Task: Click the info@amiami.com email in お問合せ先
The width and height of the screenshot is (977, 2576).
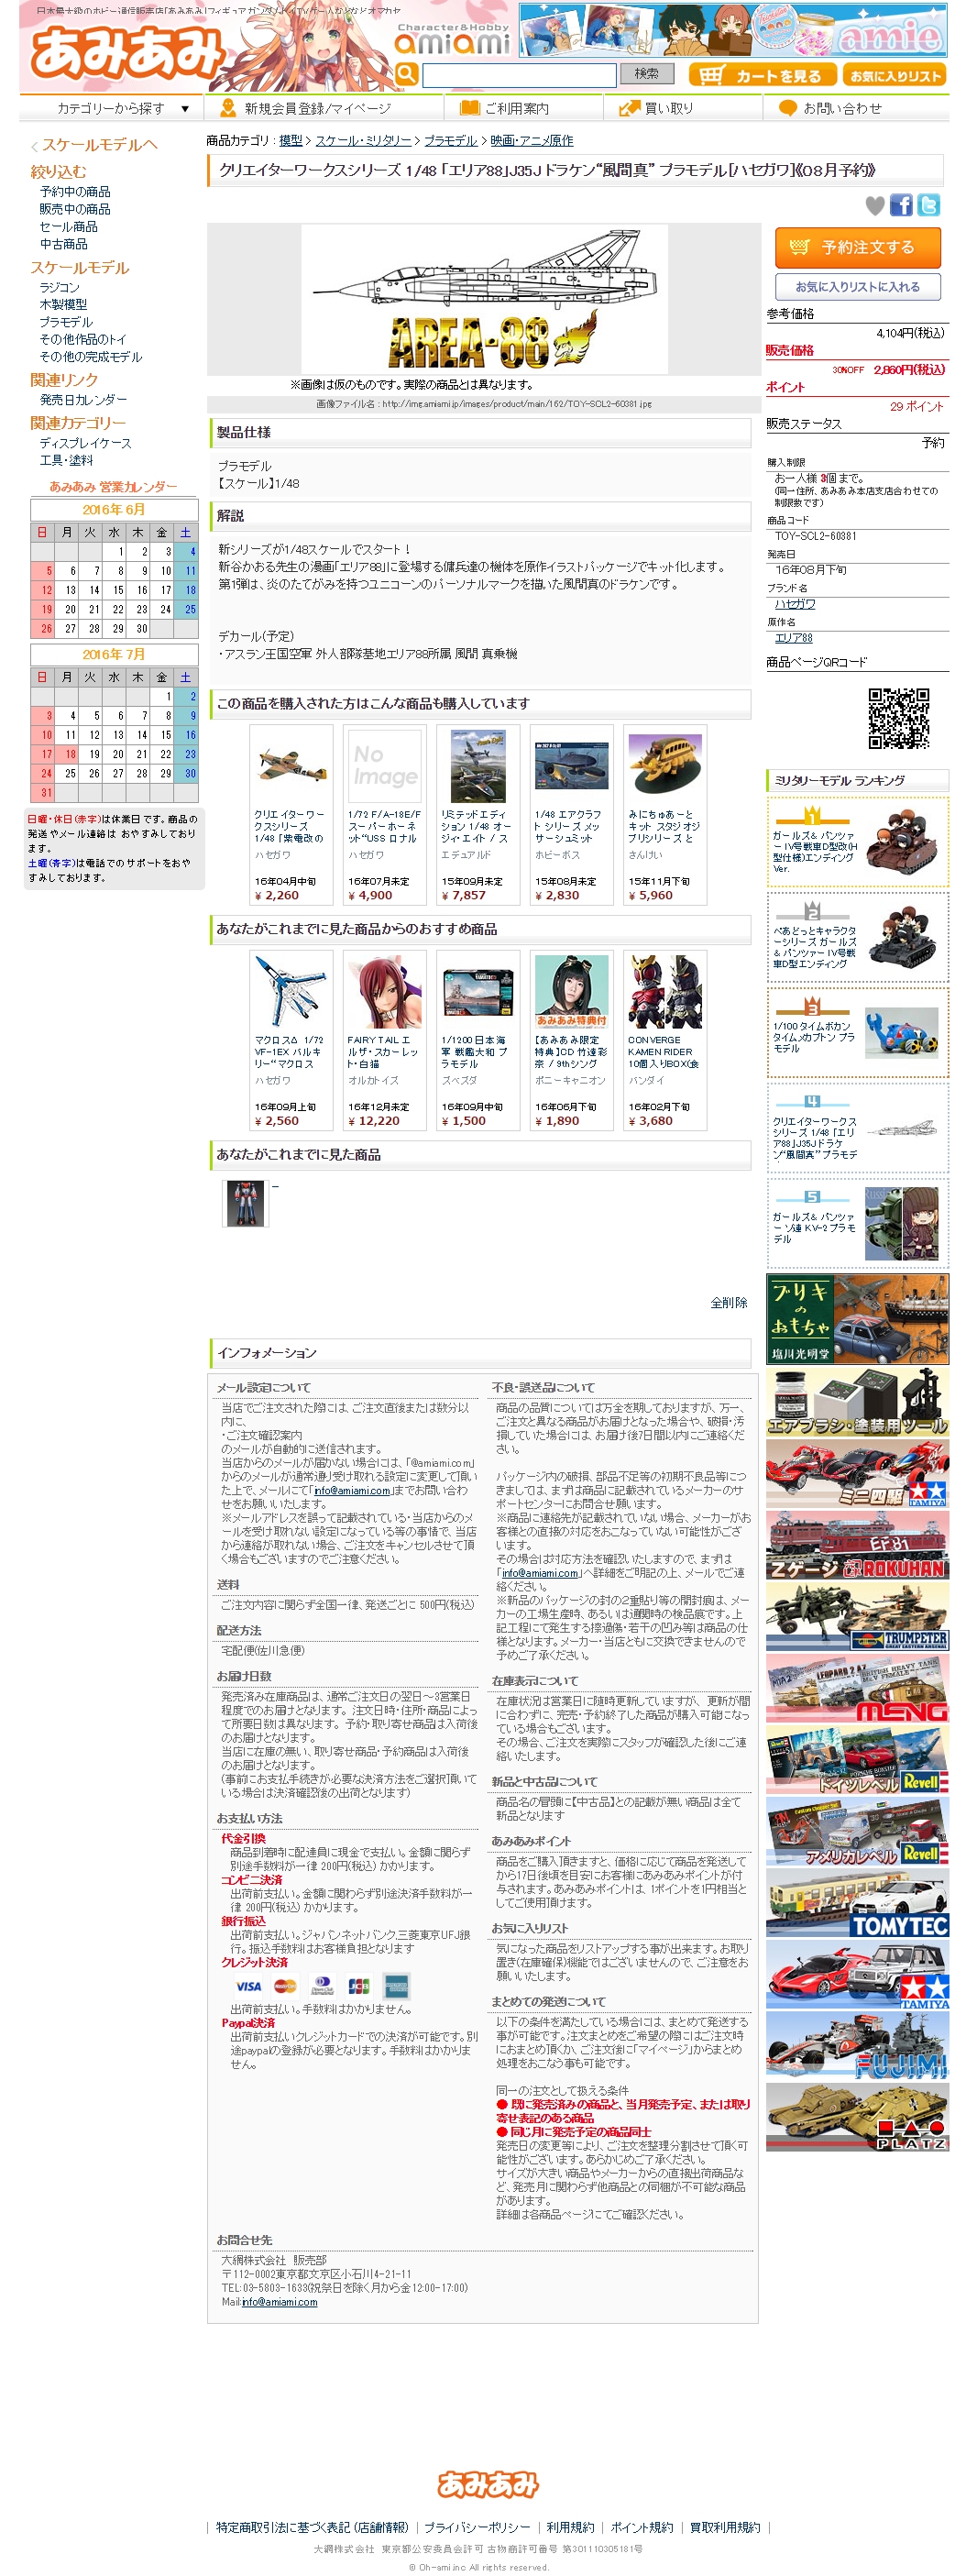Action: pyautogui.click(x=279, y=2301)
